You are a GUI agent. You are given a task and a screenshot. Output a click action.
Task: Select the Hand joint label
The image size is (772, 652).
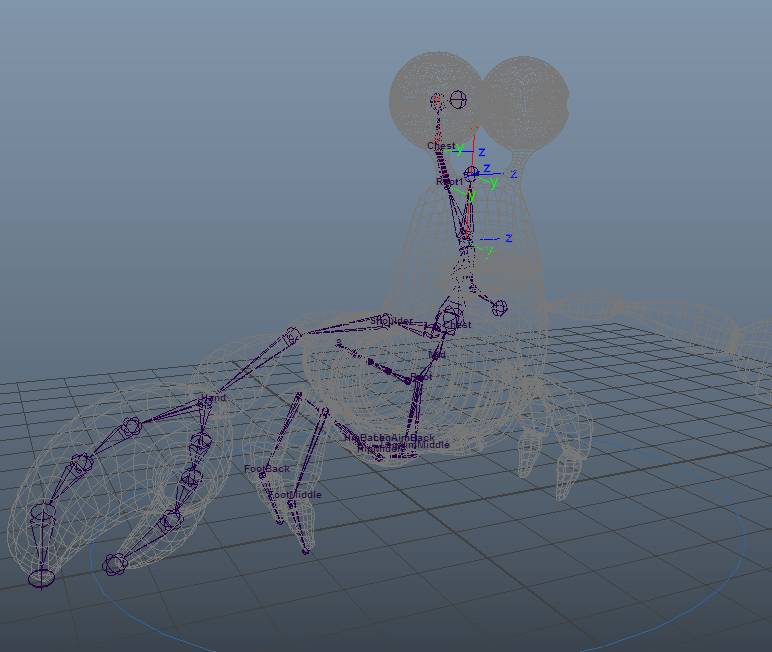213,397
